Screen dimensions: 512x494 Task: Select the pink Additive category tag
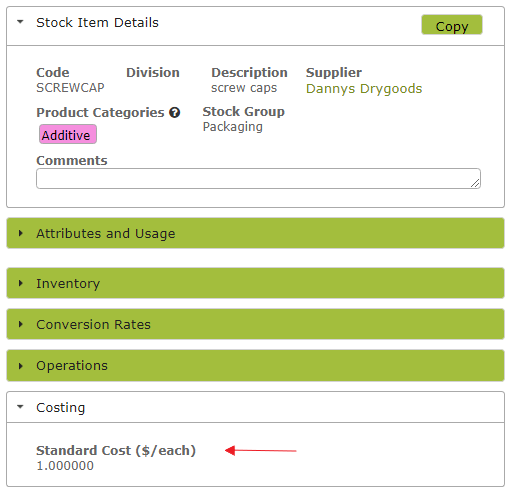pos(68,134)
